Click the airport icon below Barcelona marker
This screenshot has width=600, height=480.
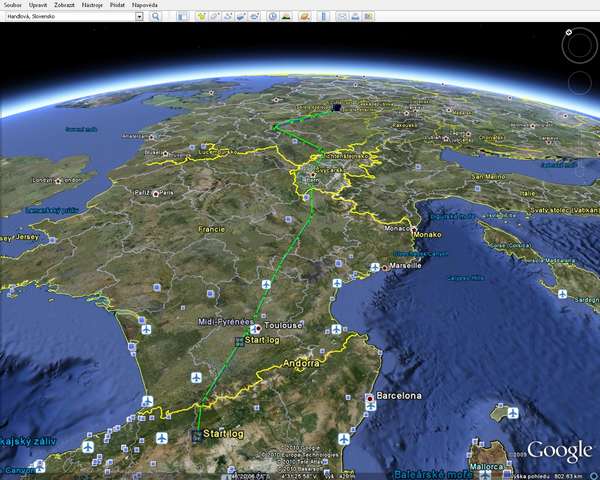(370, 406)
